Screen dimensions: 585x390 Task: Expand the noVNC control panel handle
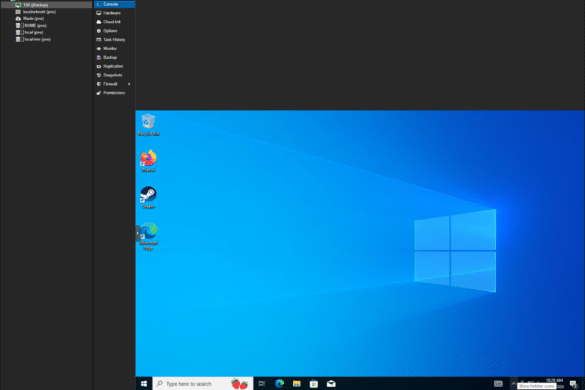(138, 233)
